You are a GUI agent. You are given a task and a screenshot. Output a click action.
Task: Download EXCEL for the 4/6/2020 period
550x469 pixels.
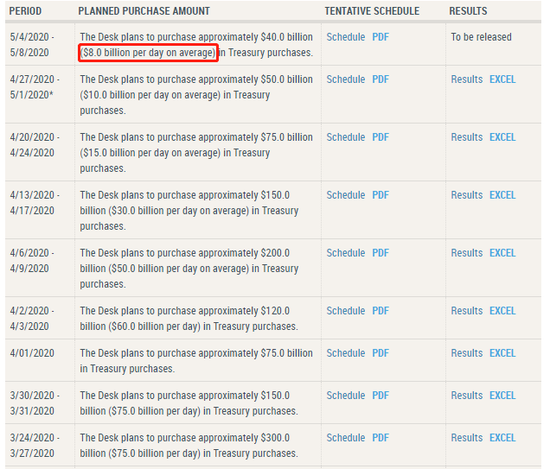coord(502,253)
